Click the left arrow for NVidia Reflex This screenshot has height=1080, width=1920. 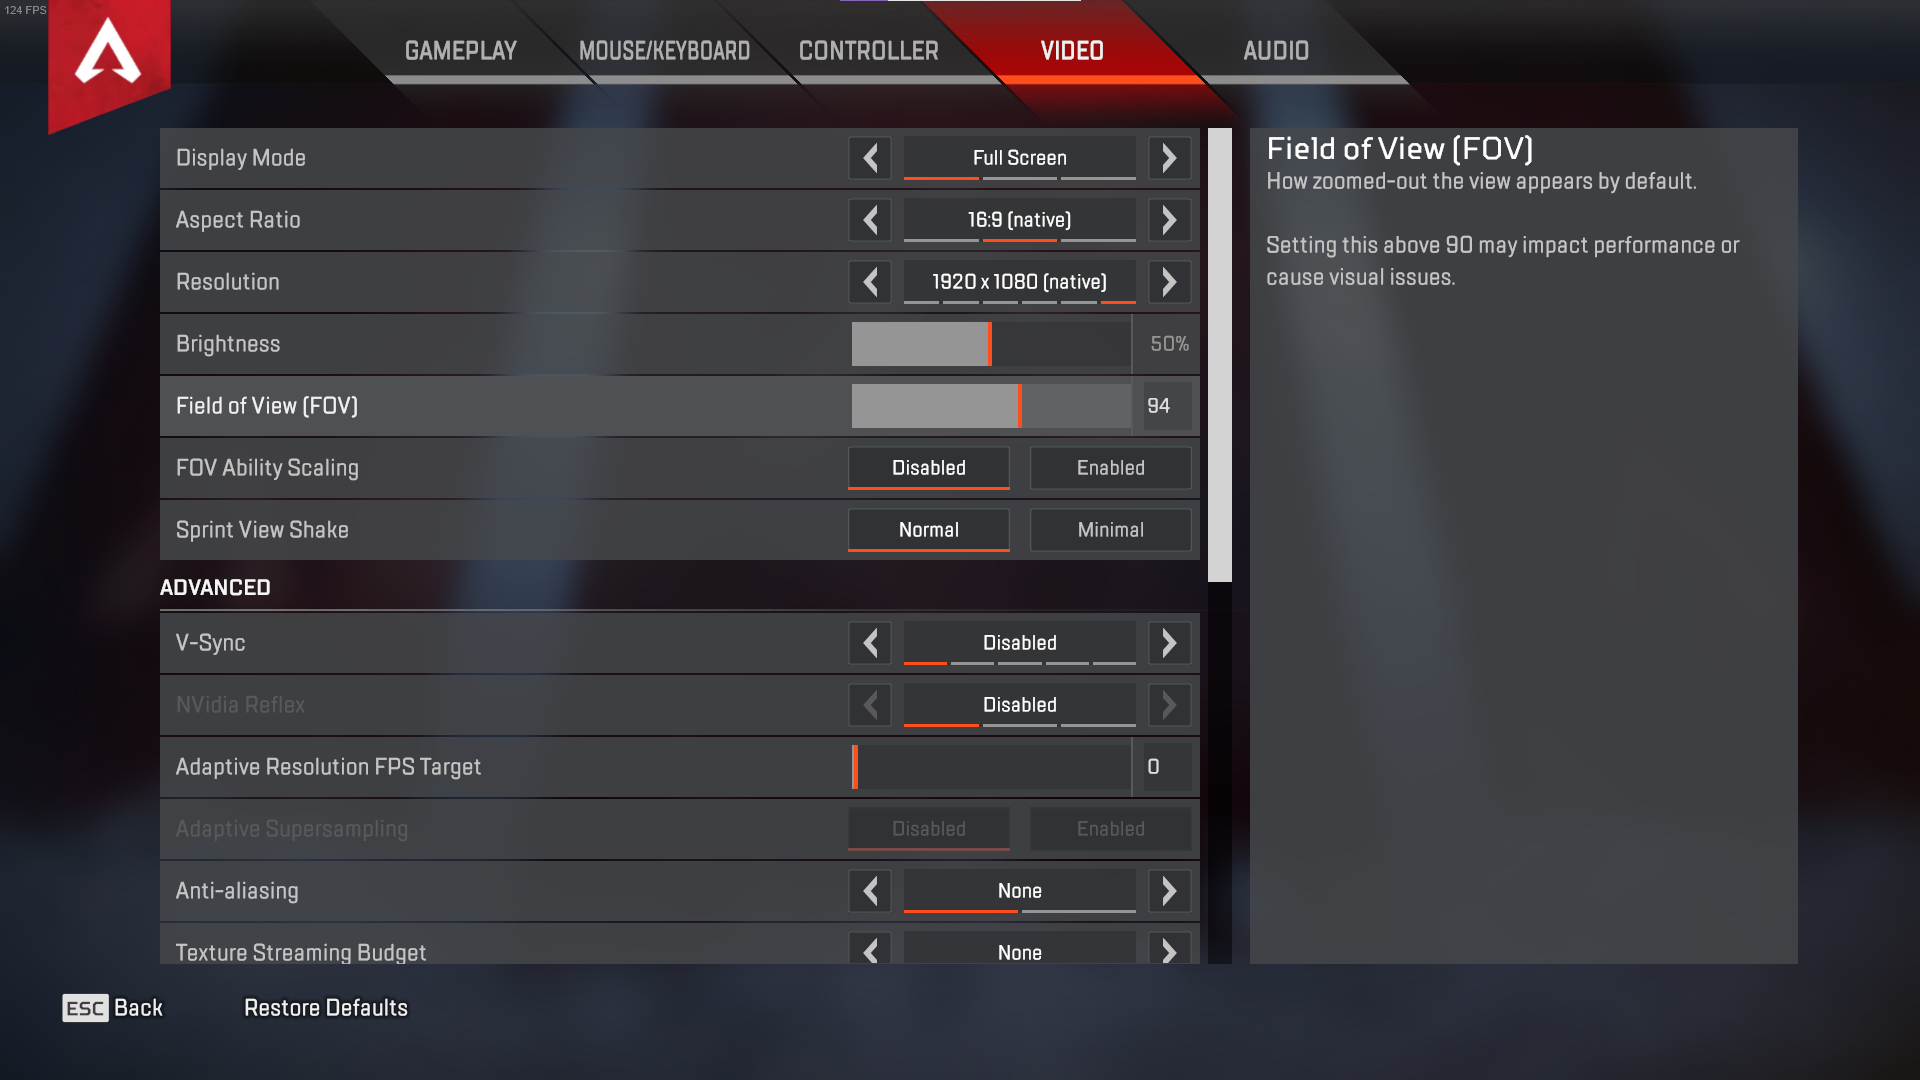pos(870,704)
